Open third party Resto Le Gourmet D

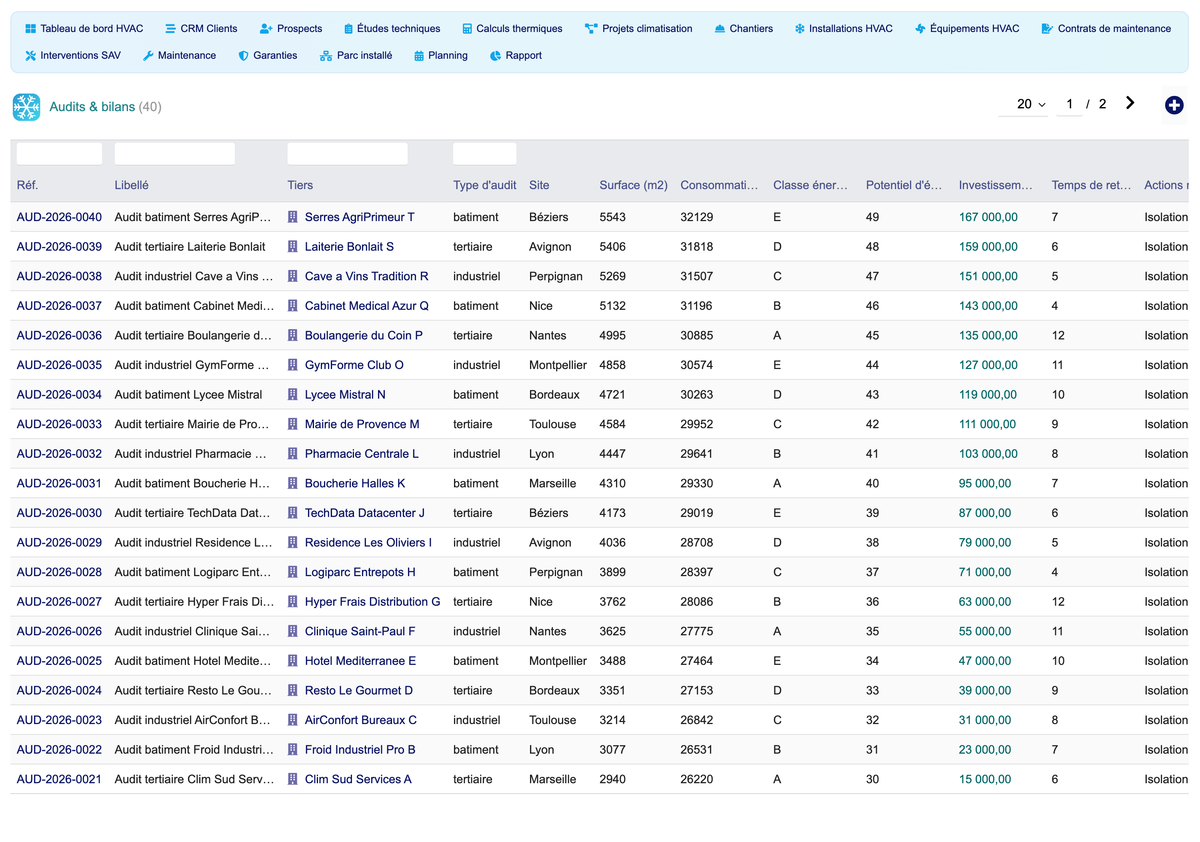tap(359, 691)
